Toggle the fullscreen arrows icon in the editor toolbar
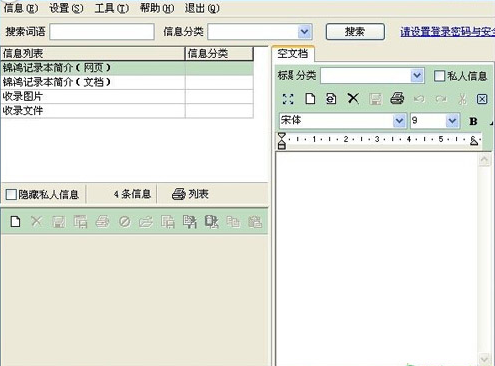The image size is (495, 366). point(288,99)
